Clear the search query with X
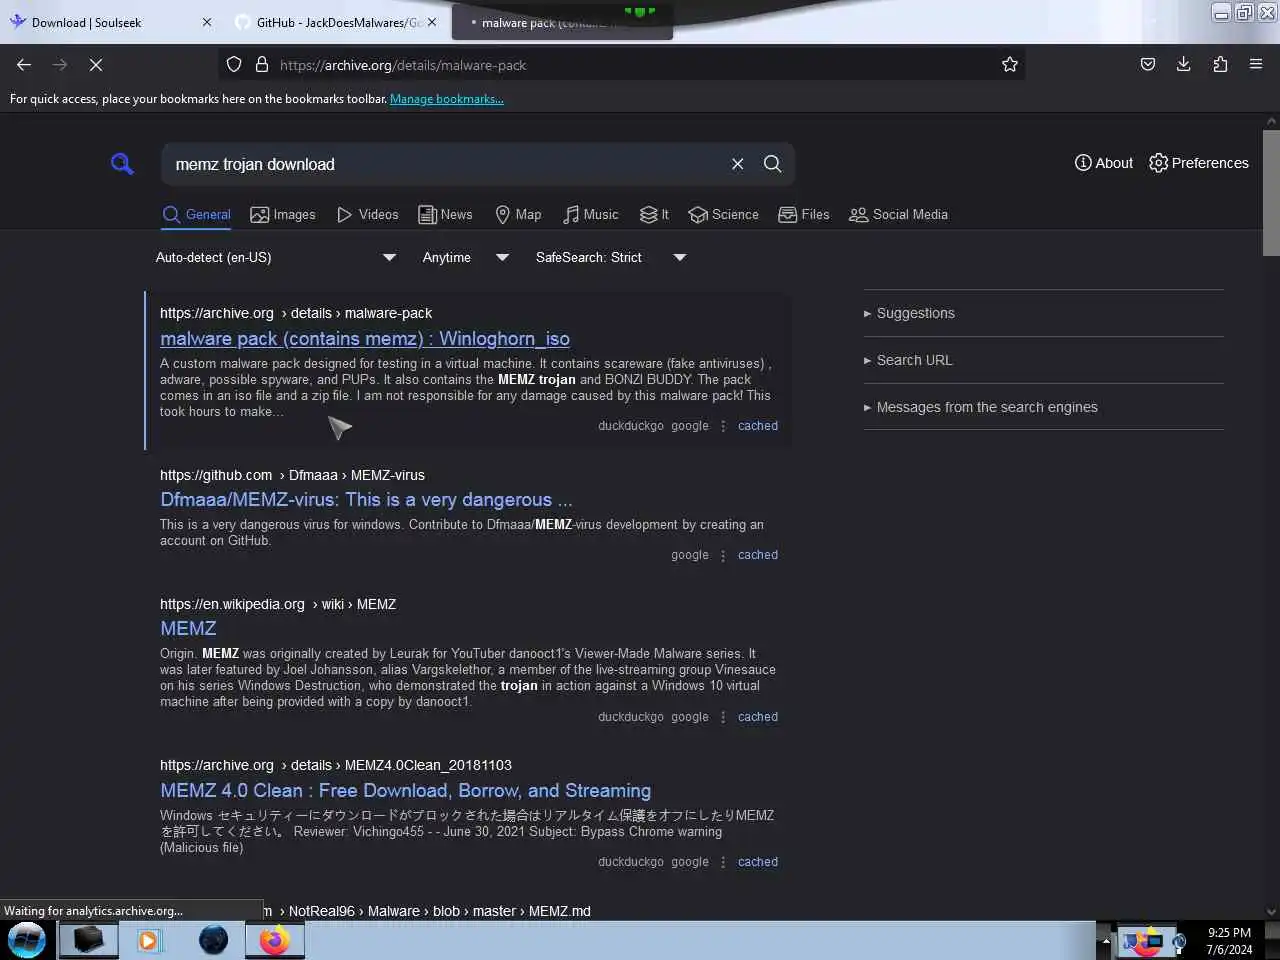The image size is (1280, 960). point(738,164)
